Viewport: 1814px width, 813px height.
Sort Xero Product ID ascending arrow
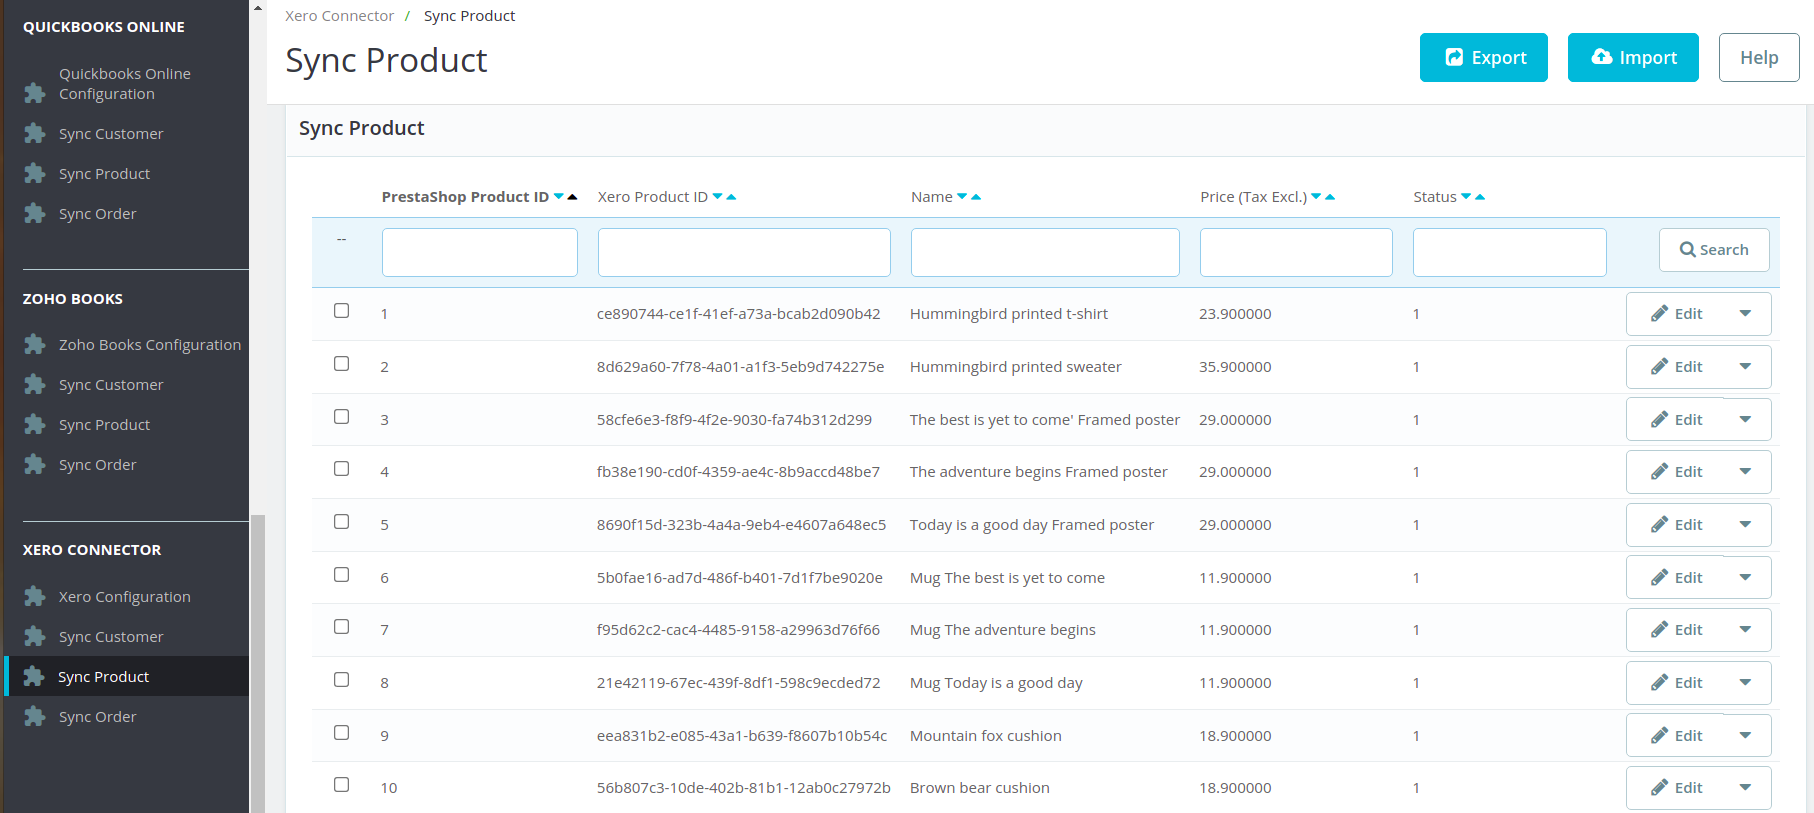click(x=731, y=197)
